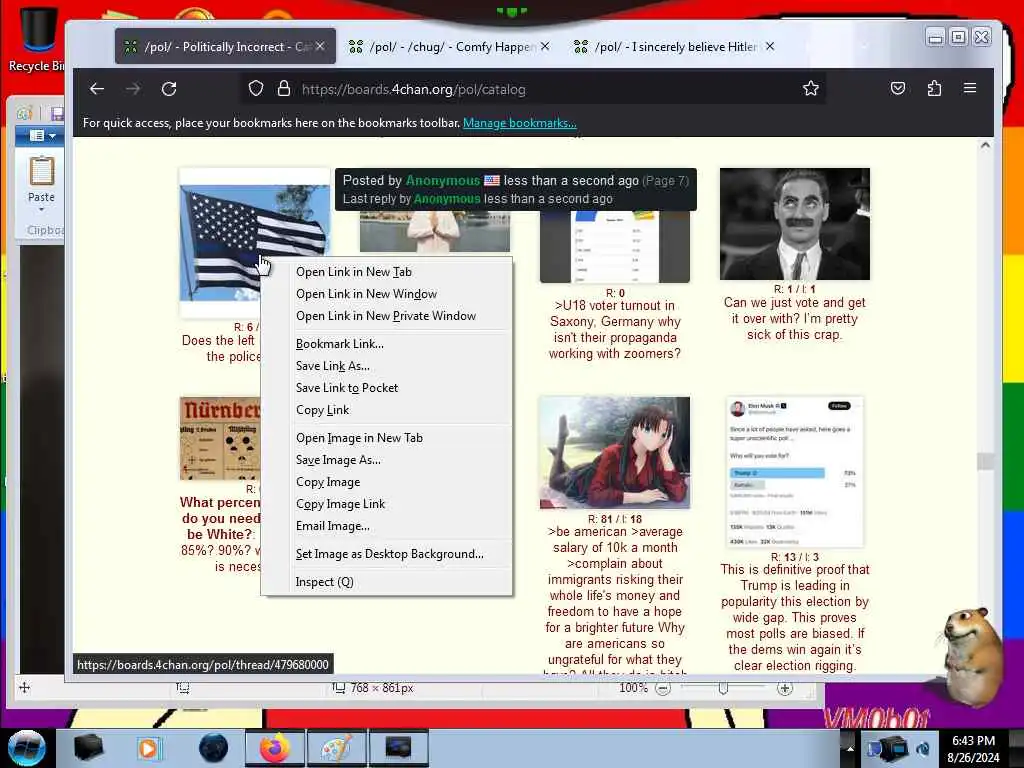Viewport: 1024px width, 768px height.
Task: Open the Firefox hamburger menu
Action: coord(970,88)
